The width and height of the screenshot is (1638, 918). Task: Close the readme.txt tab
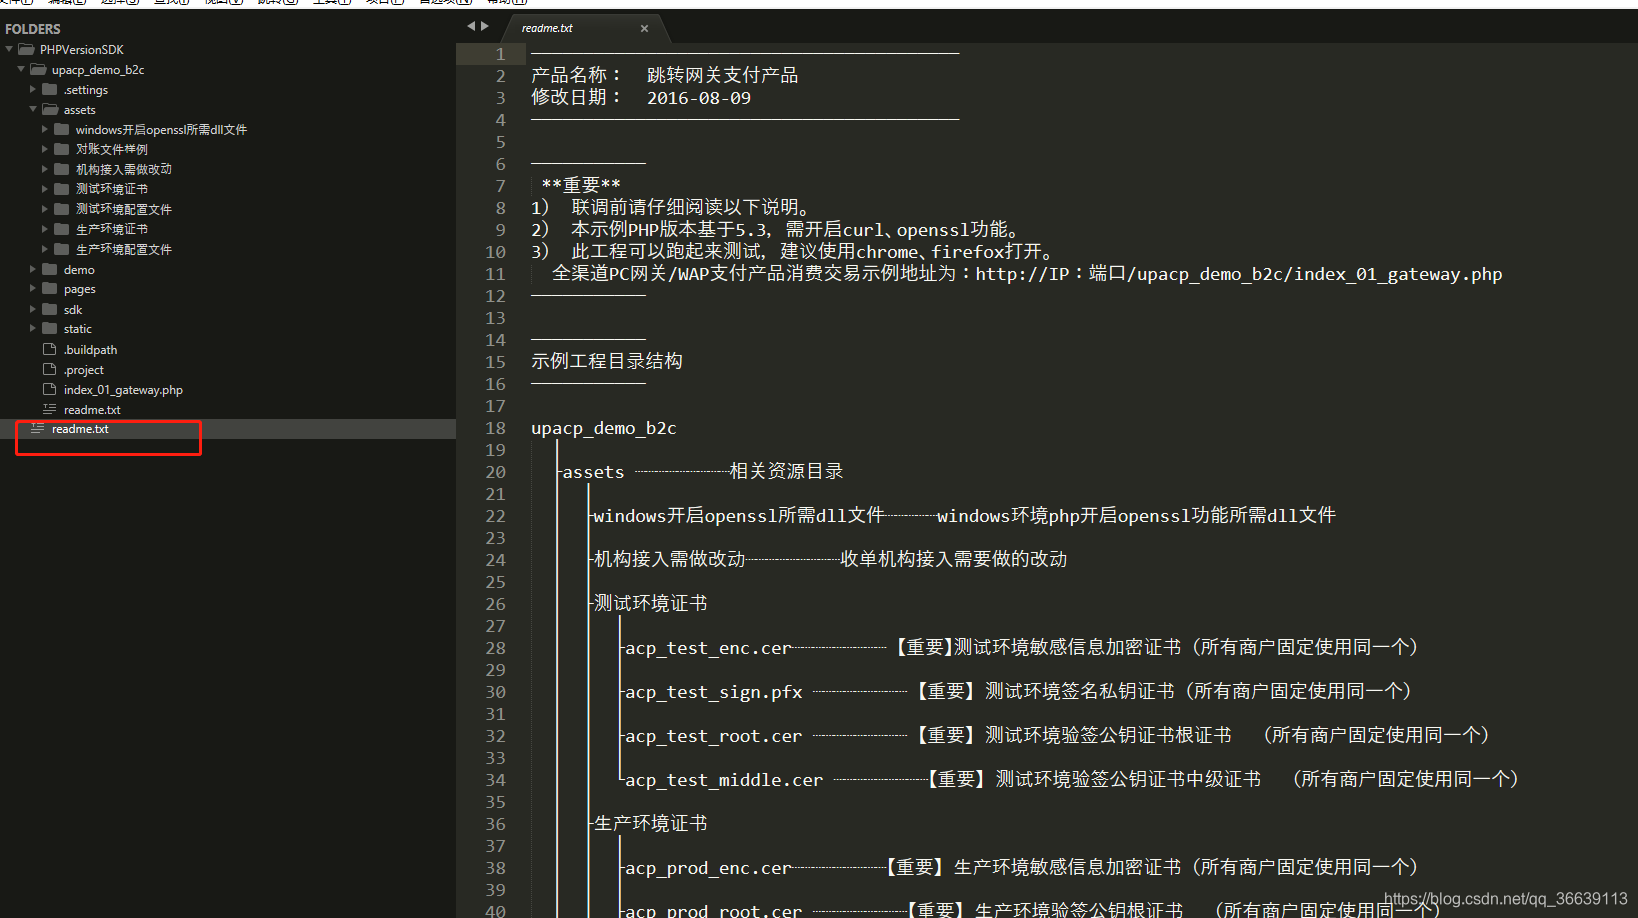[x=644, y=28]
